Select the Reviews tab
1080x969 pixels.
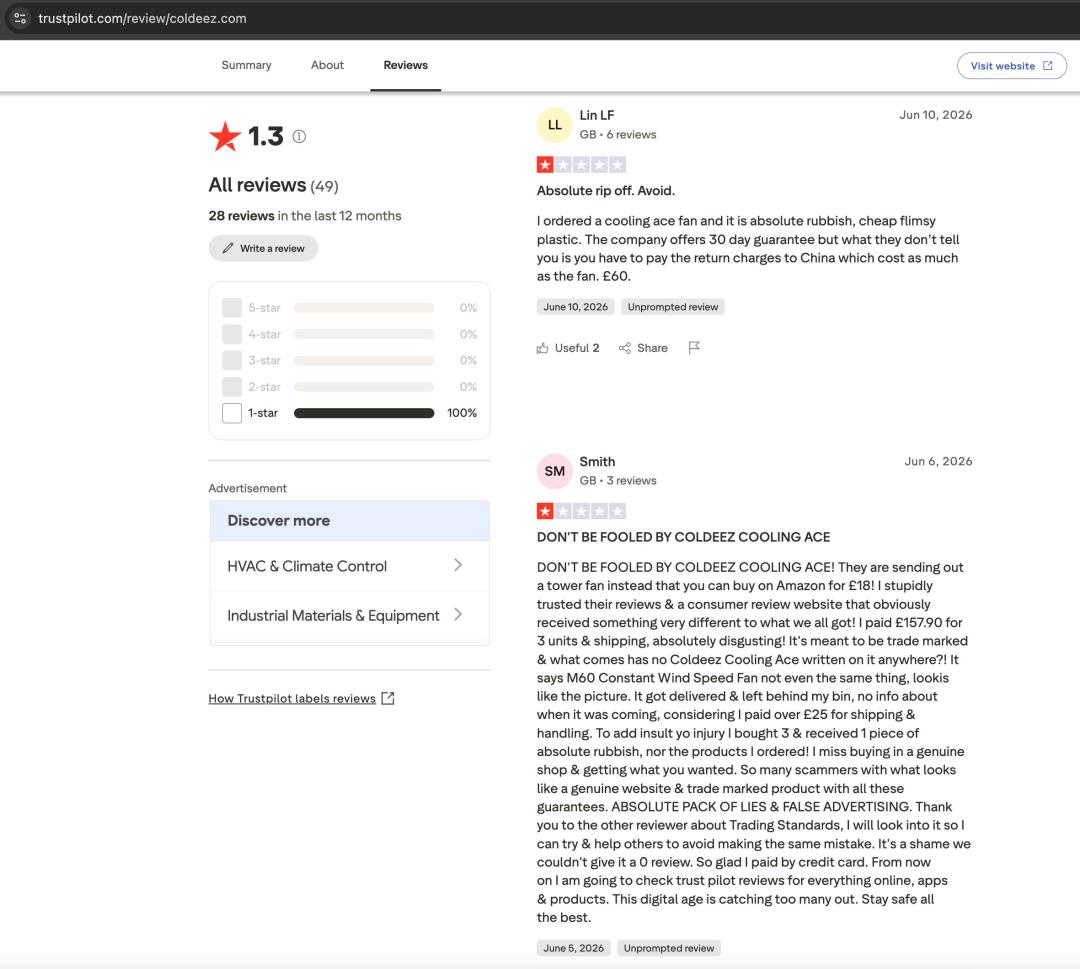tap(405, 65)
